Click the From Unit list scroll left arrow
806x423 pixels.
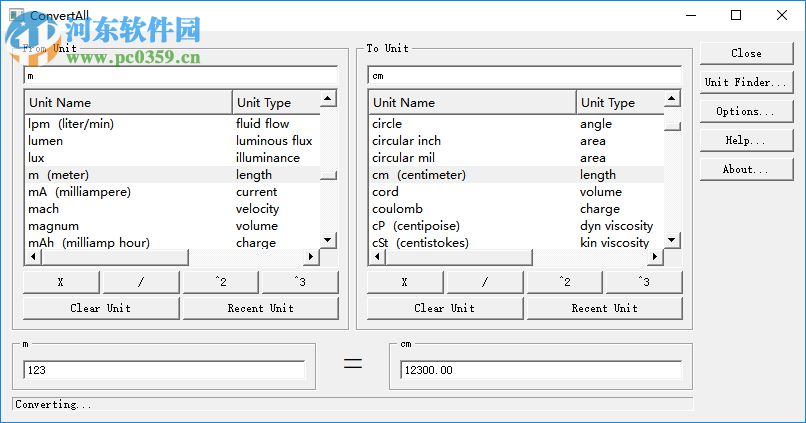tap(33, 256)
